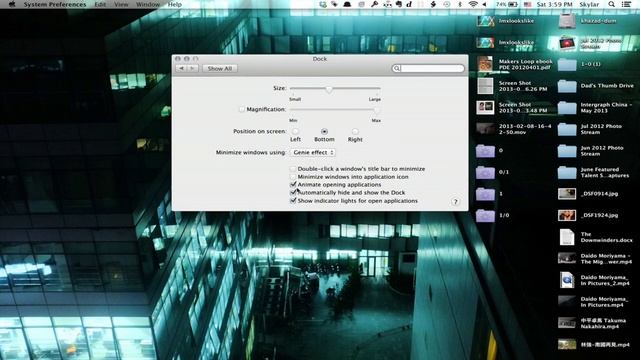Viewport: 640px width, 360px height.
Task: Toggle Animate opening applications checkbox
Action: (293, 184)
